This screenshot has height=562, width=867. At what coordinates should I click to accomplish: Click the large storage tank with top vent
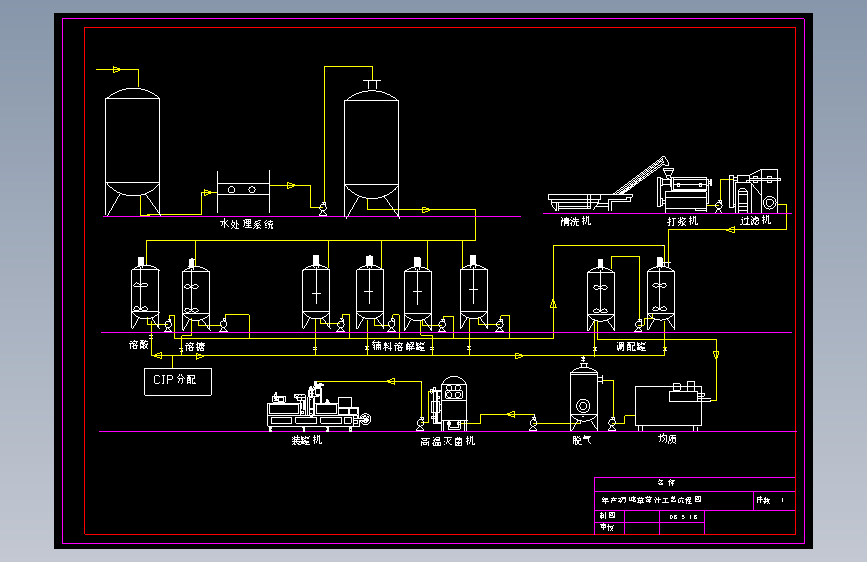372,149
